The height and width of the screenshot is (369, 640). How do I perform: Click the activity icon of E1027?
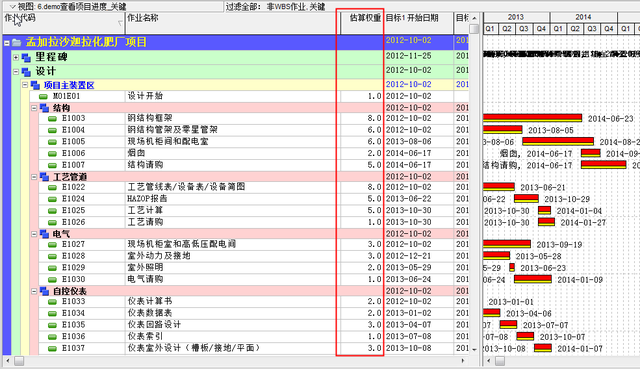52,245
